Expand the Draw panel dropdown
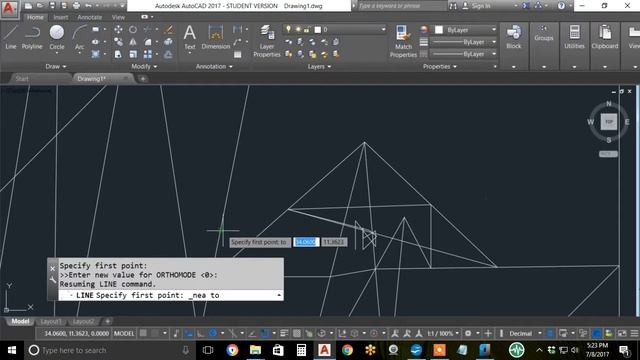The height and width of the screenshot is (360, 640). point(56,67)
